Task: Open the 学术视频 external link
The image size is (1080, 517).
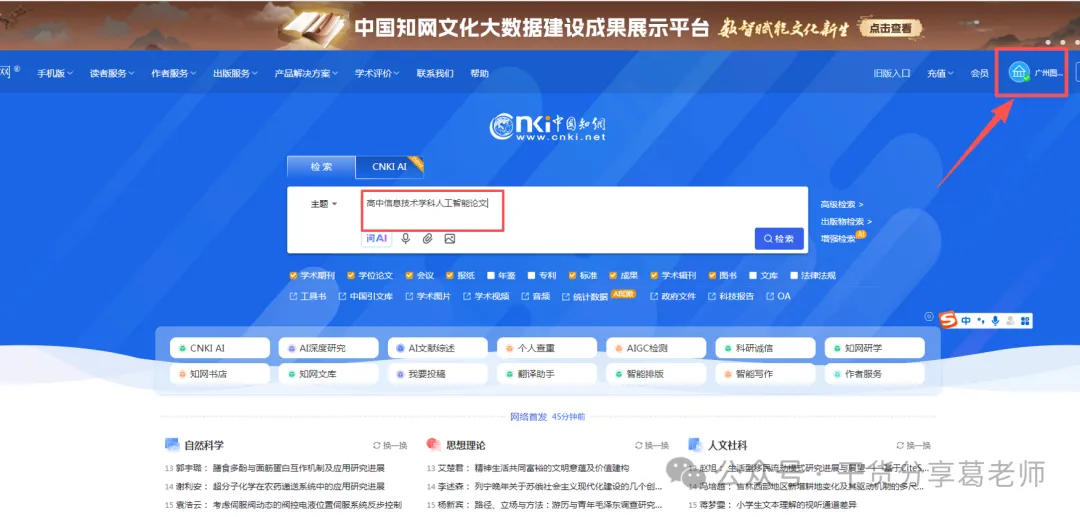Action: tap(486, 296)
